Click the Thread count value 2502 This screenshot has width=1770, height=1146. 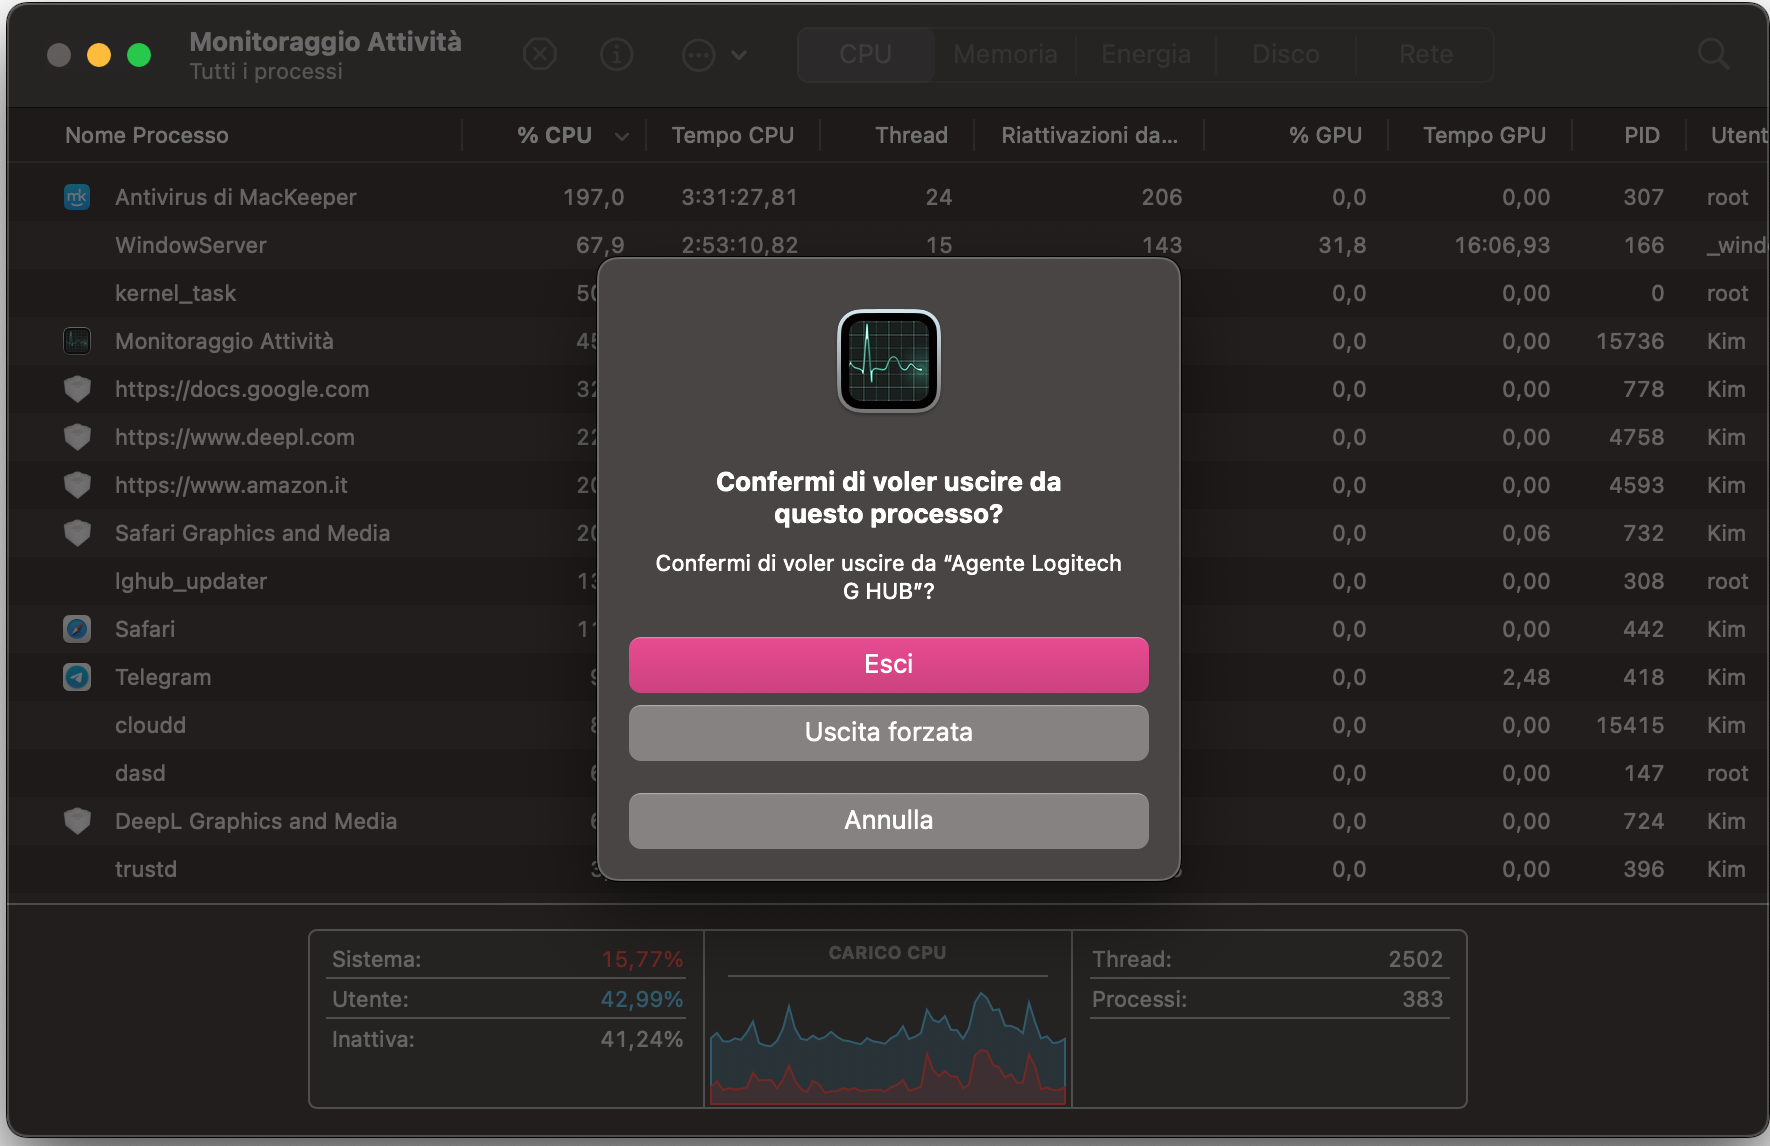tap(1416, 959)
